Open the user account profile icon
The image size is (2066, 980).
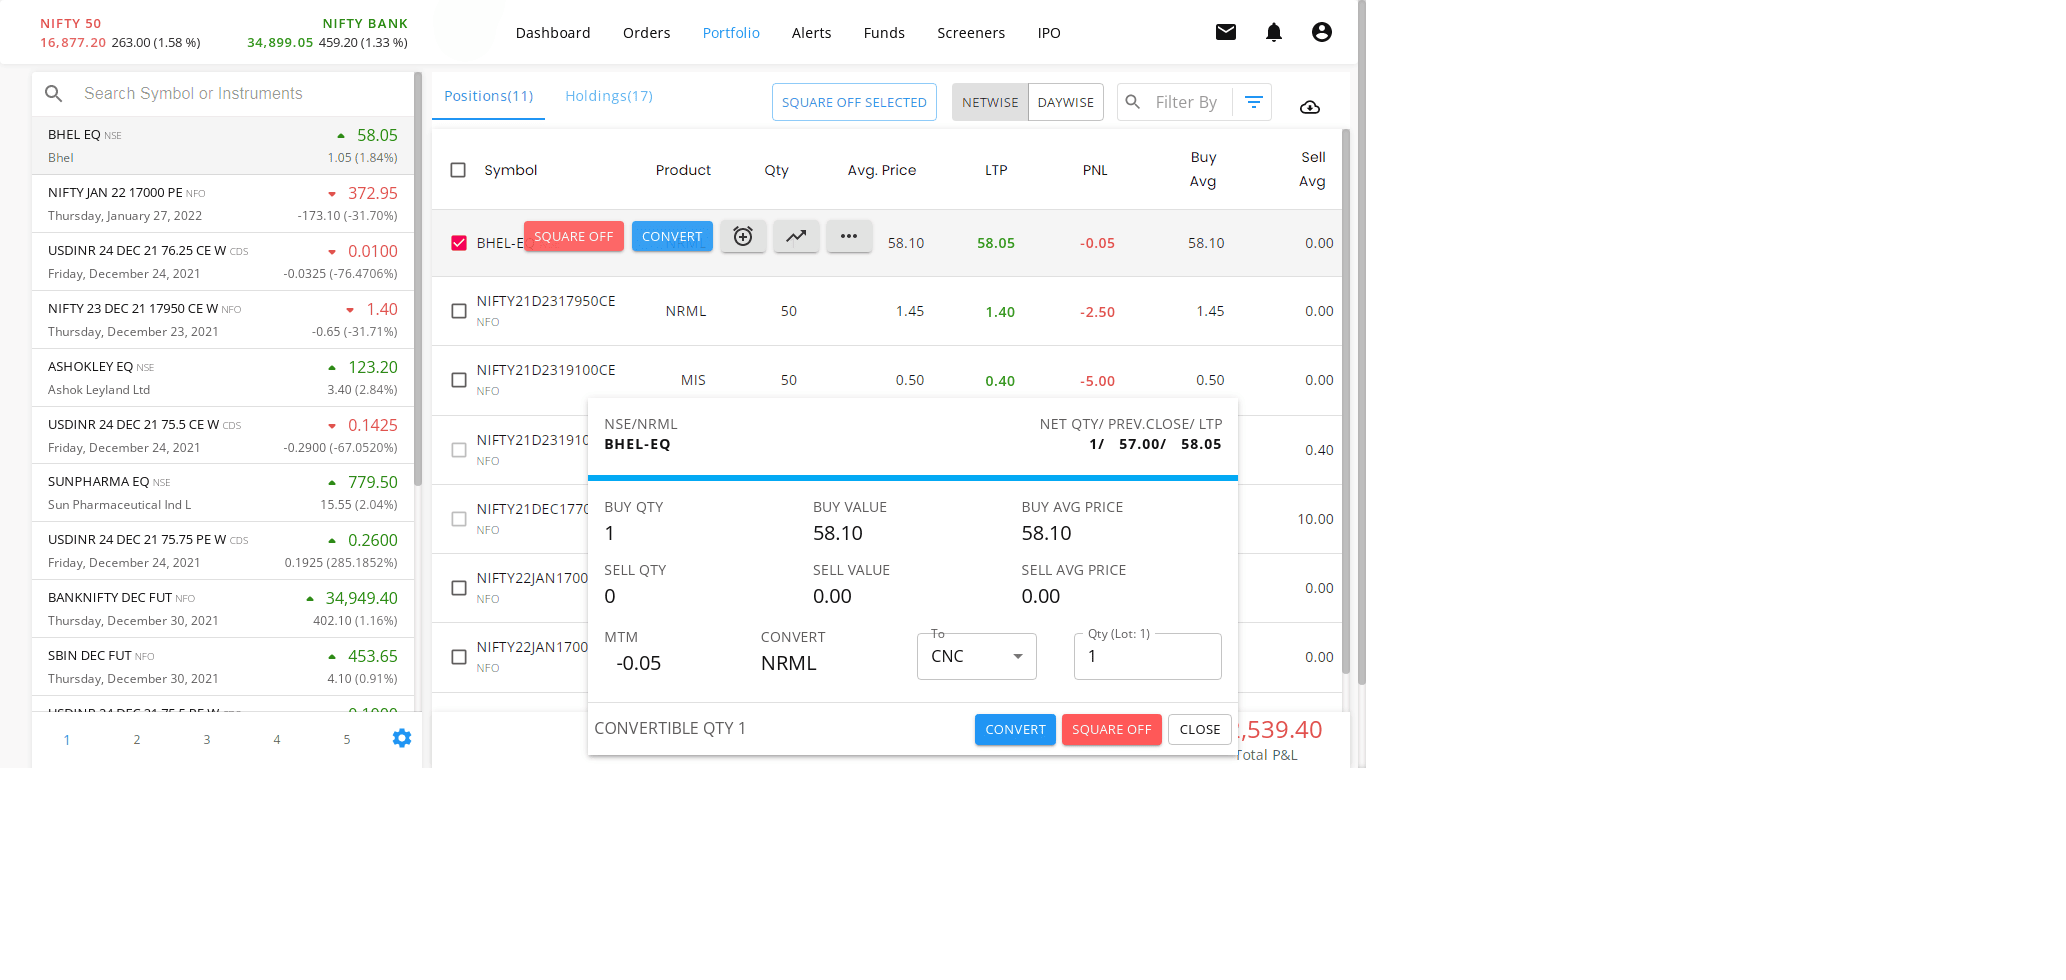point(1321,32)
